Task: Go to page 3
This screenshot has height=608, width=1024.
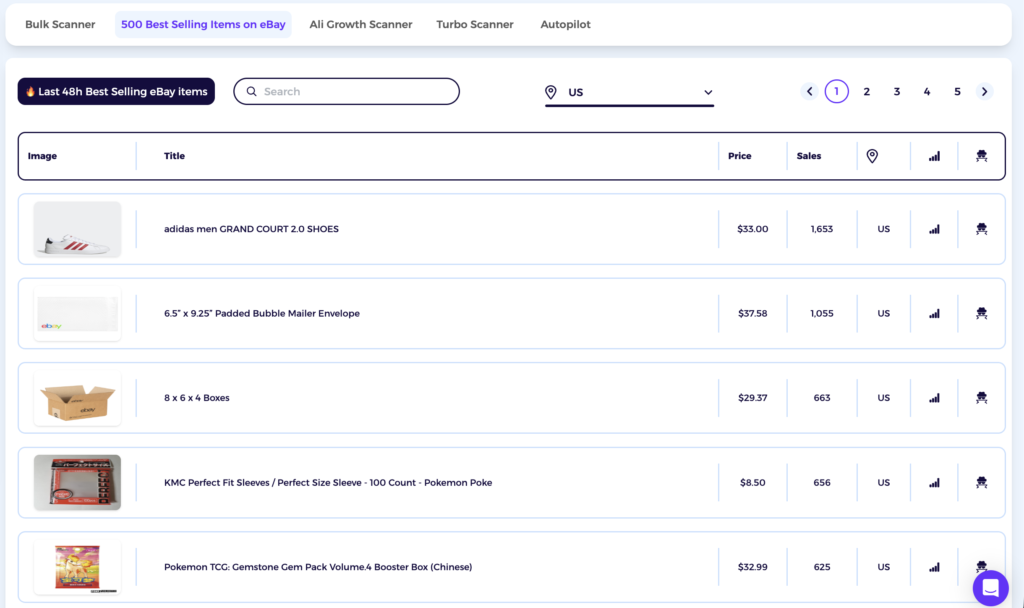Action: click(x=897, y=91)
